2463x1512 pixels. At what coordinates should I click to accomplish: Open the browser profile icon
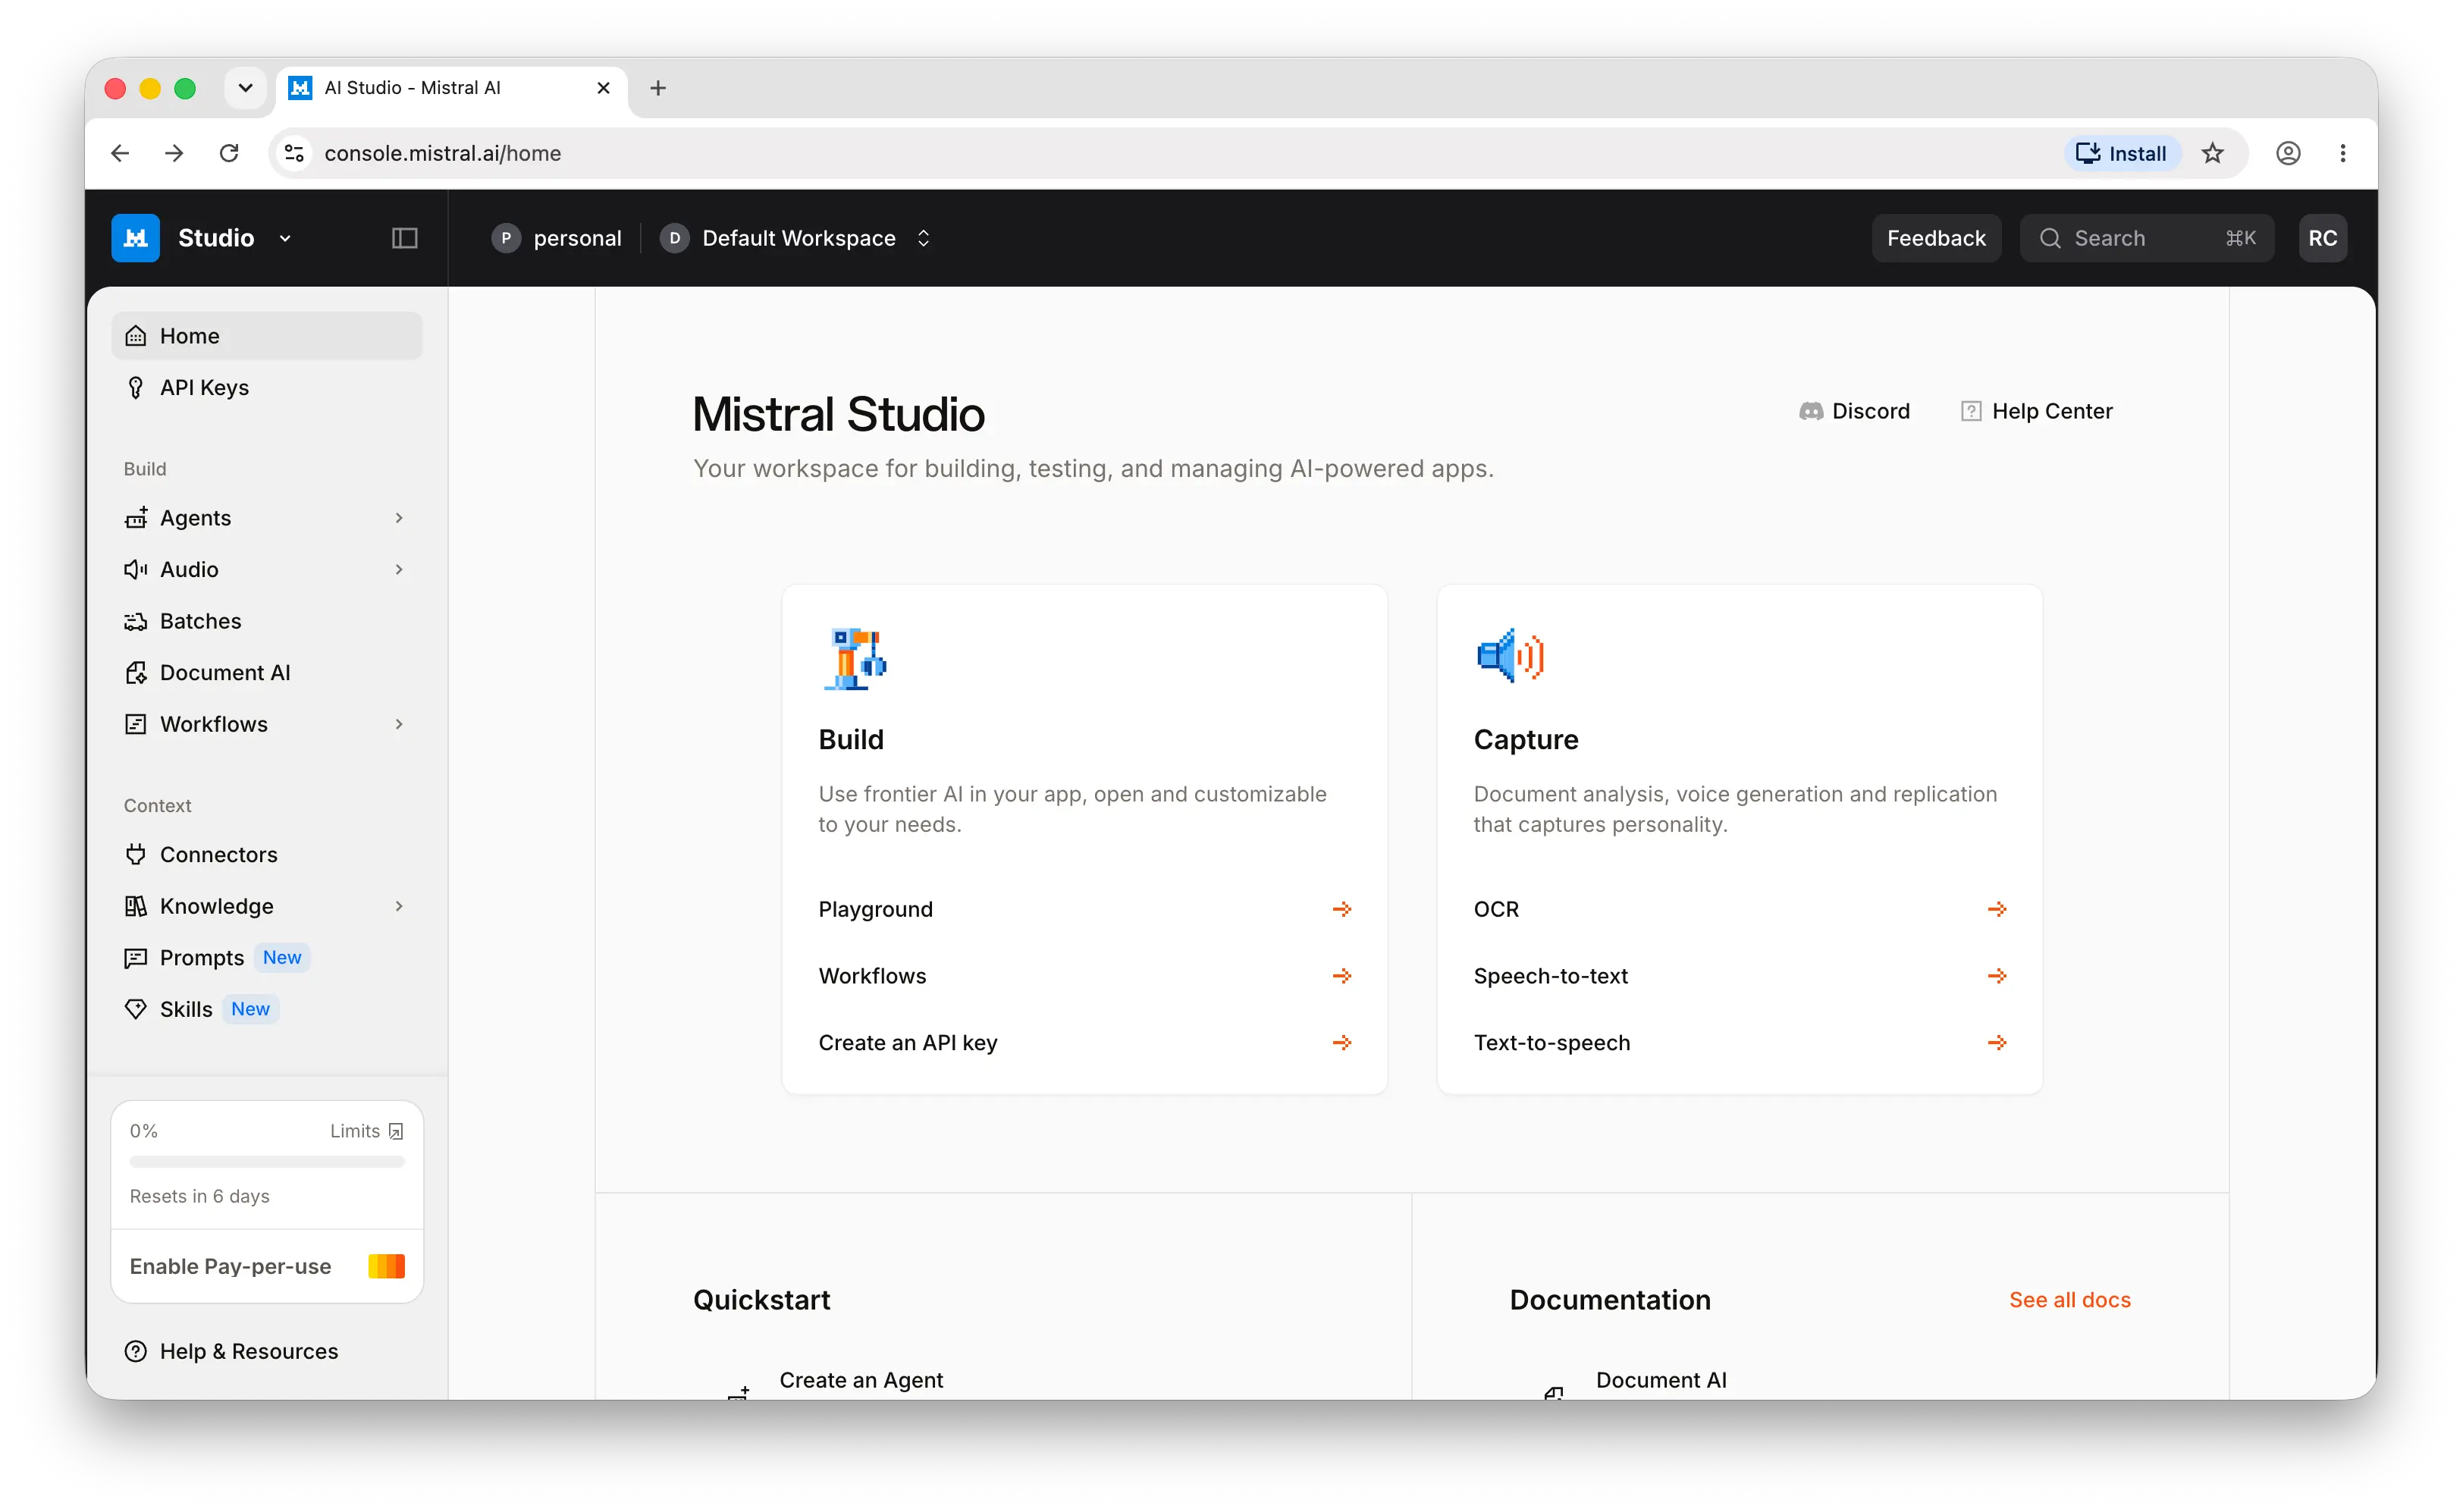coord(2288,153)
